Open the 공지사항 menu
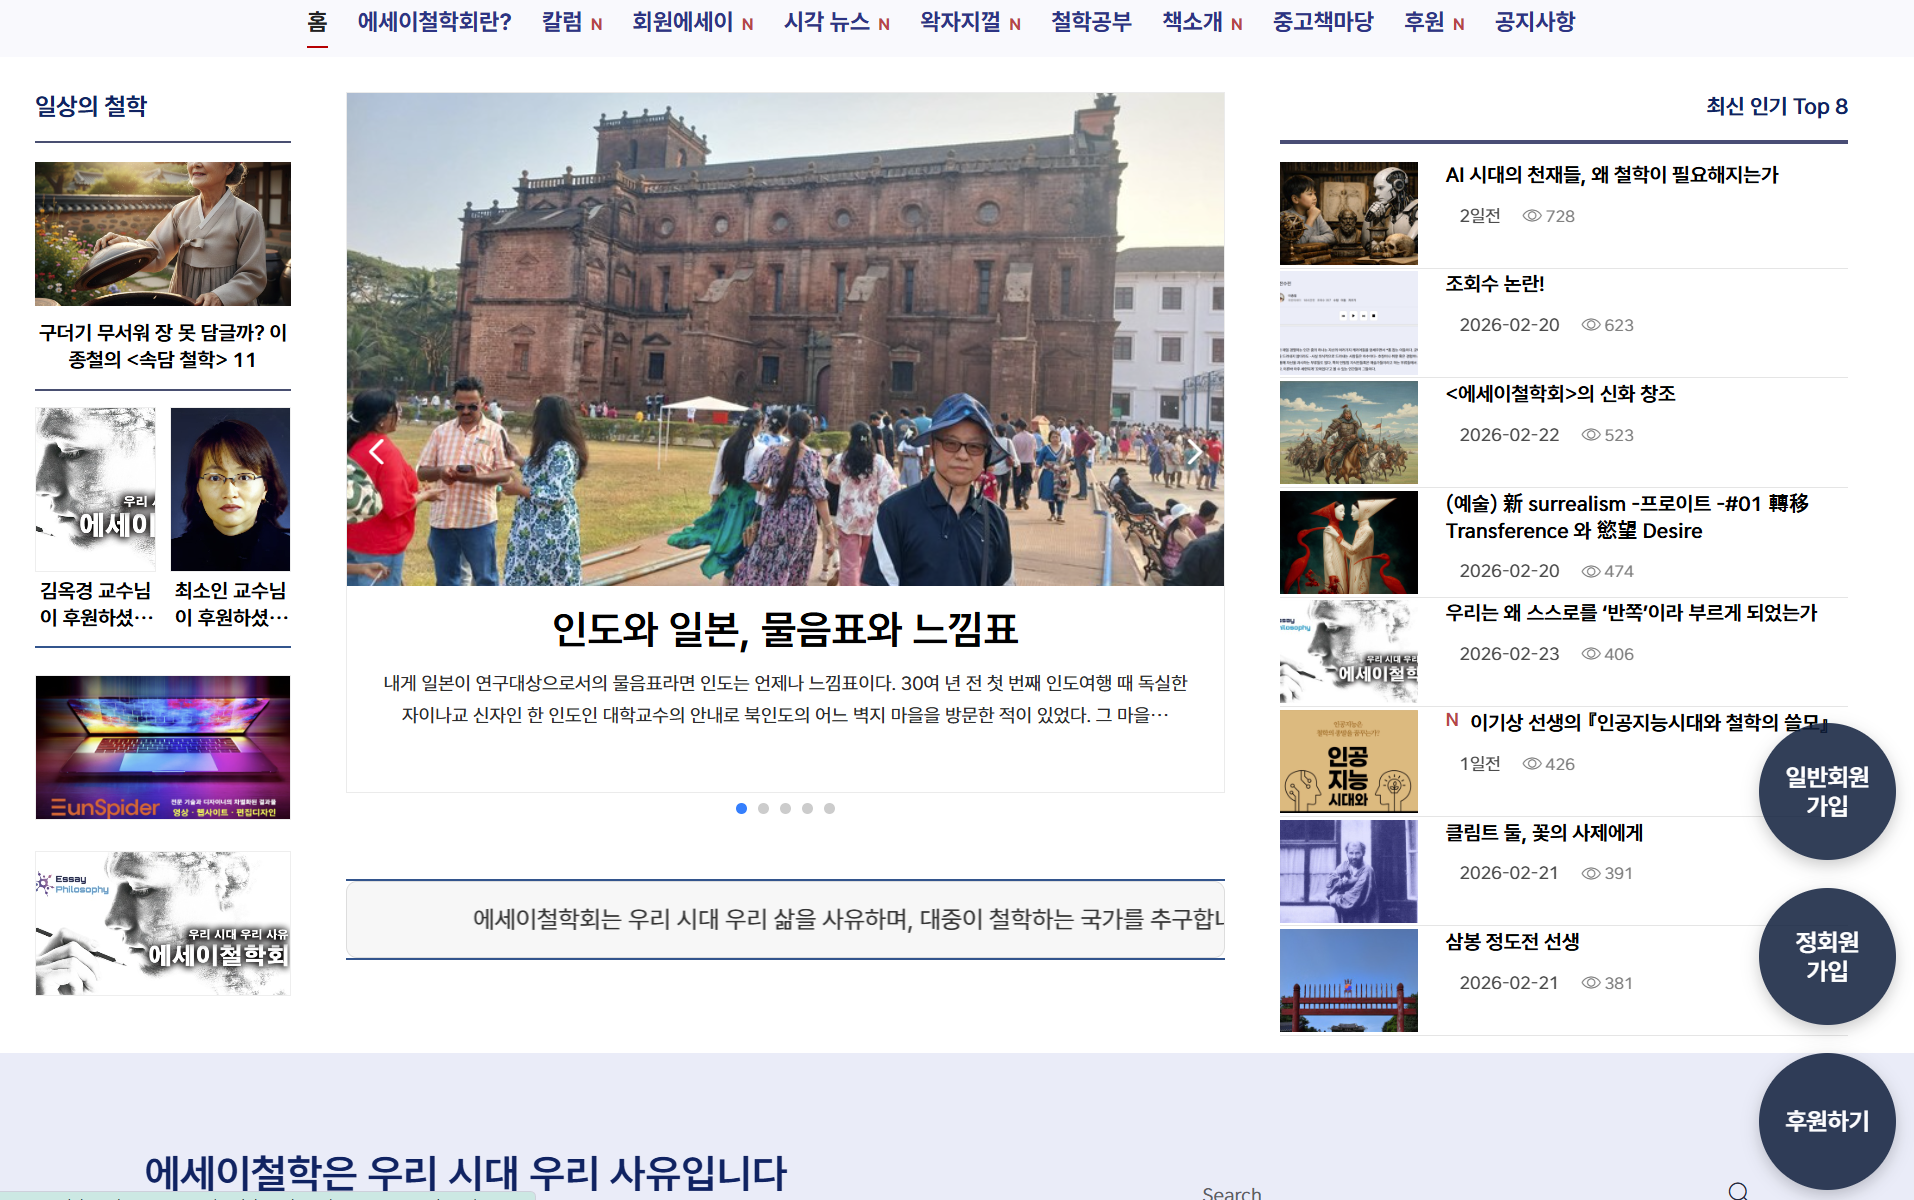The height and width of the screenshot is (1200, 1914). [x=1535, y=22]
